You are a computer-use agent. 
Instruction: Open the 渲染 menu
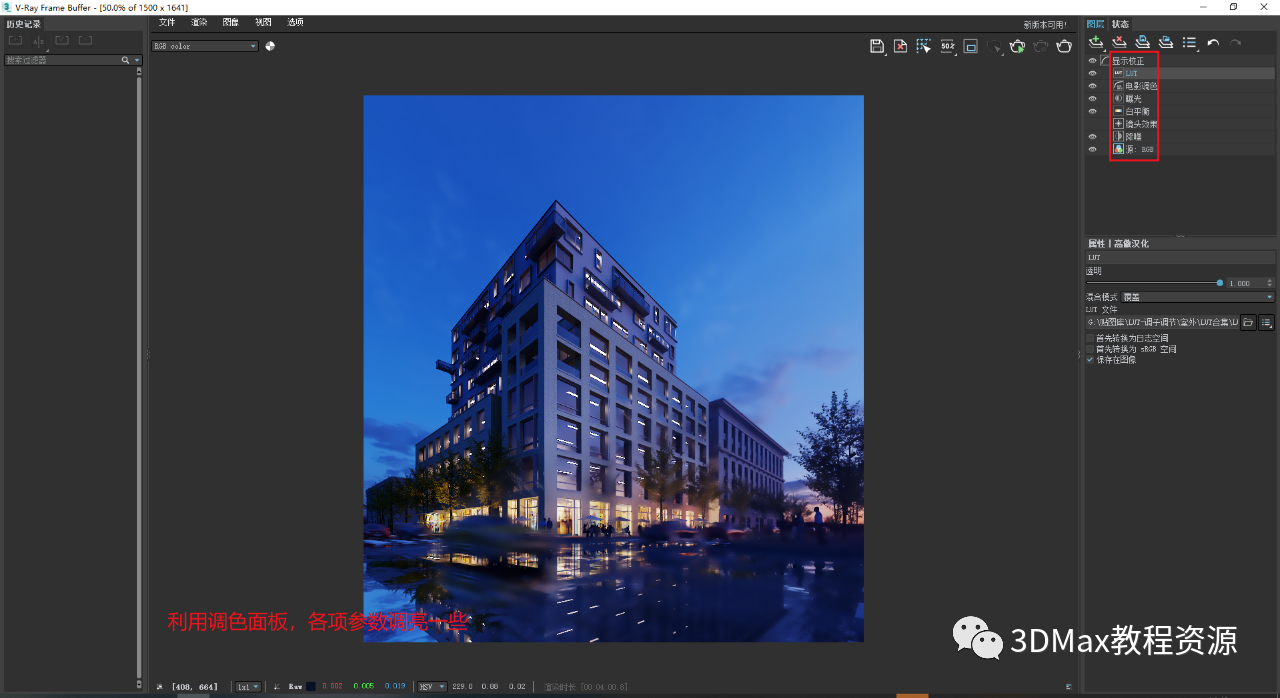tap(199, 22)
